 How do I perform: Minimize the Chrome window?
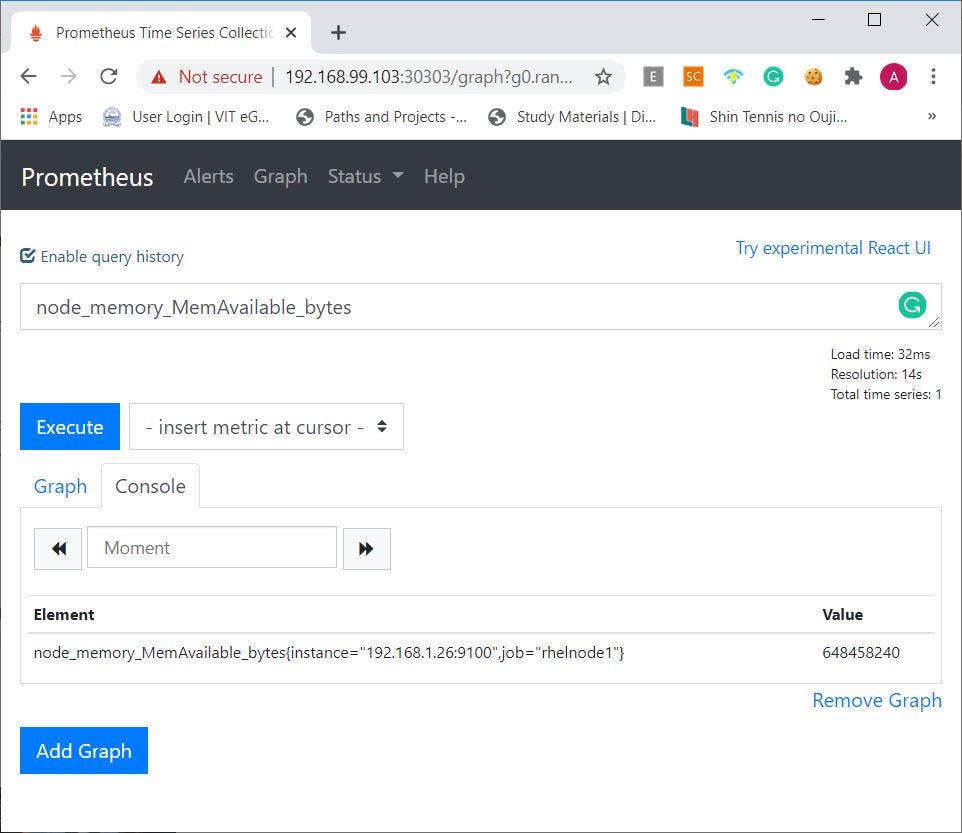(818, 20)
